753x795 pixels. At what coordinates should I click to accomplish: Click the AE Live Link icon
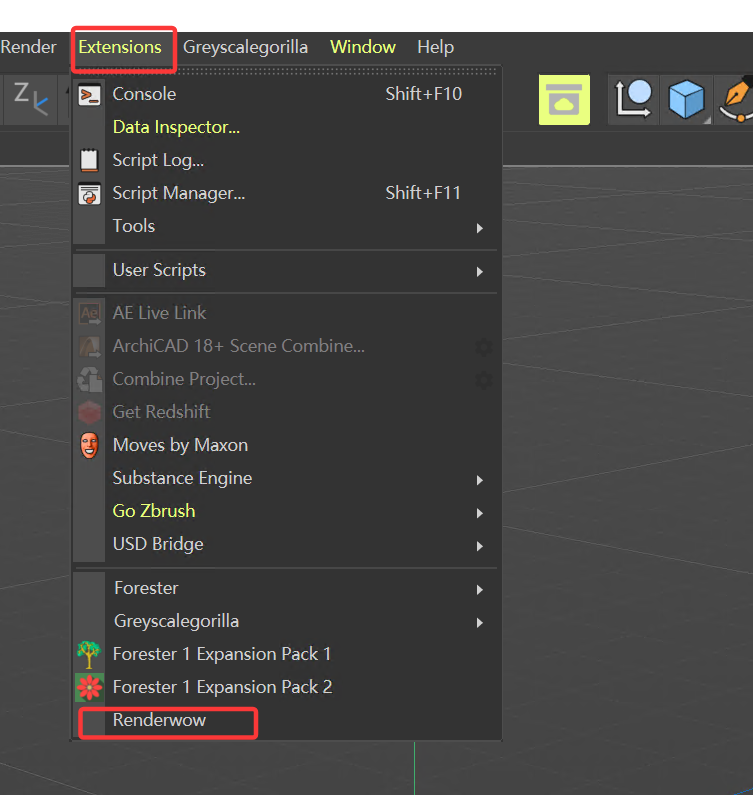tap(89, 313)
